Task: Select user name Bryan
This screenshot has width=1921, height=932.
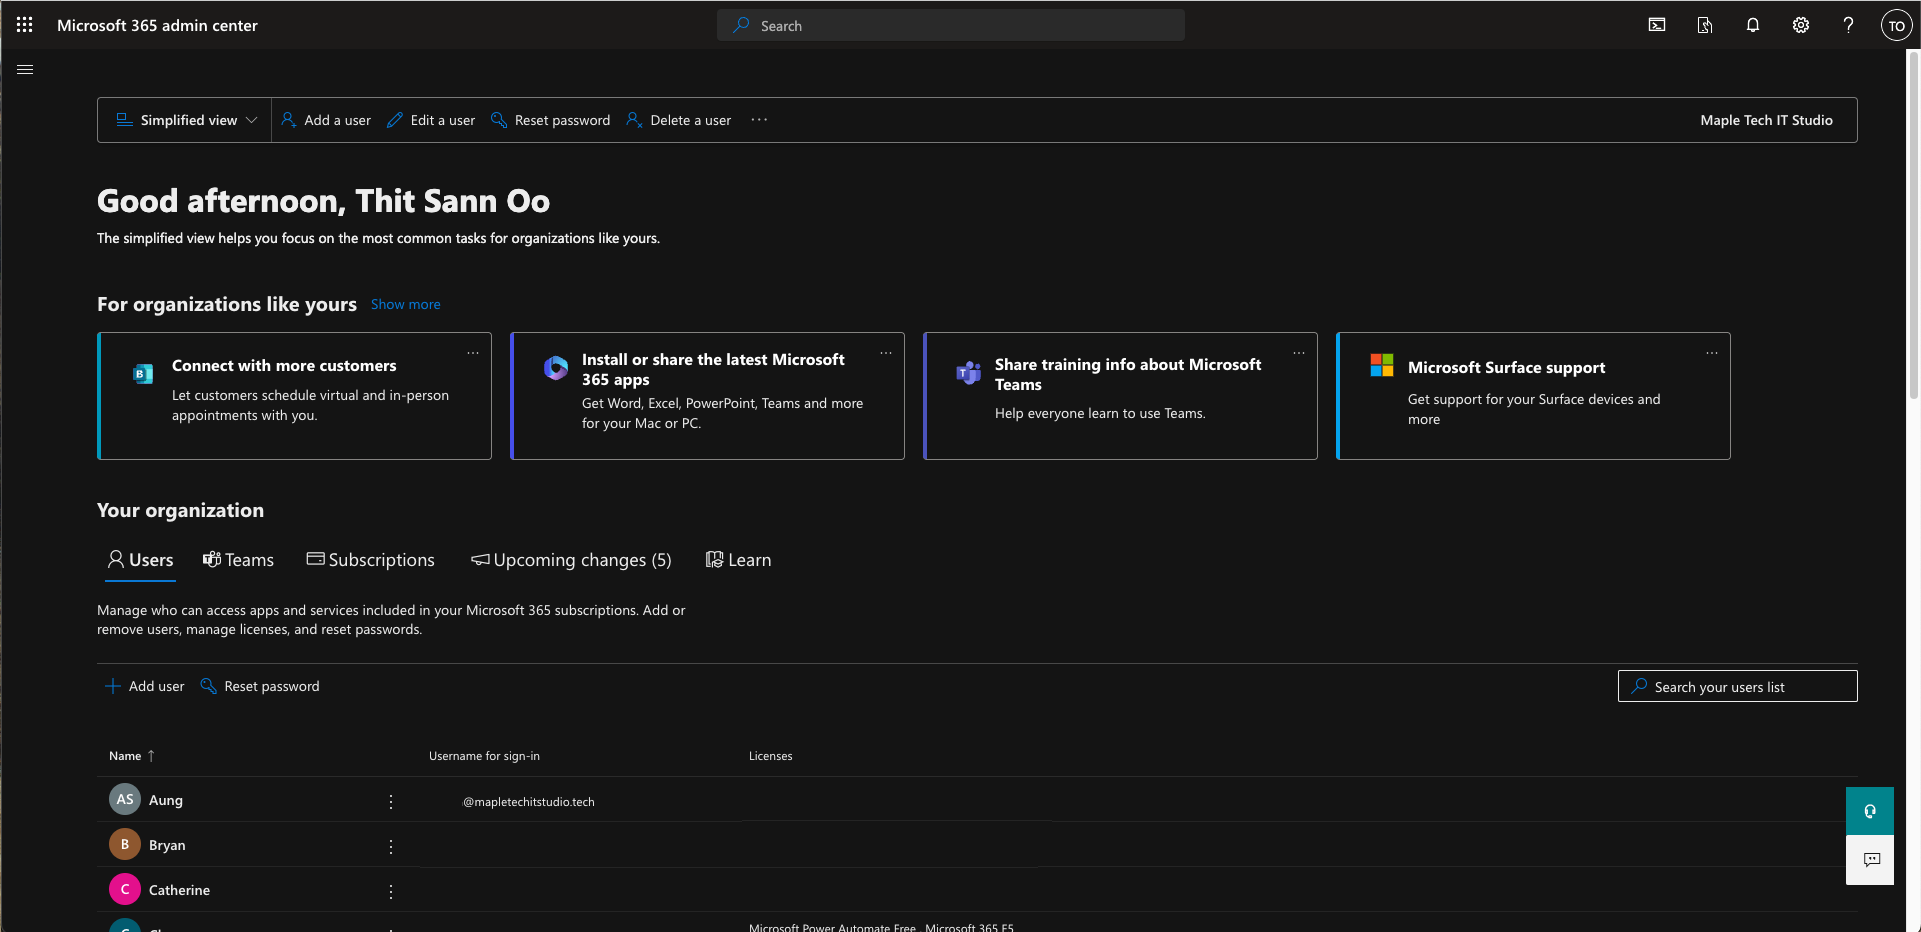Action: [167, 845]
